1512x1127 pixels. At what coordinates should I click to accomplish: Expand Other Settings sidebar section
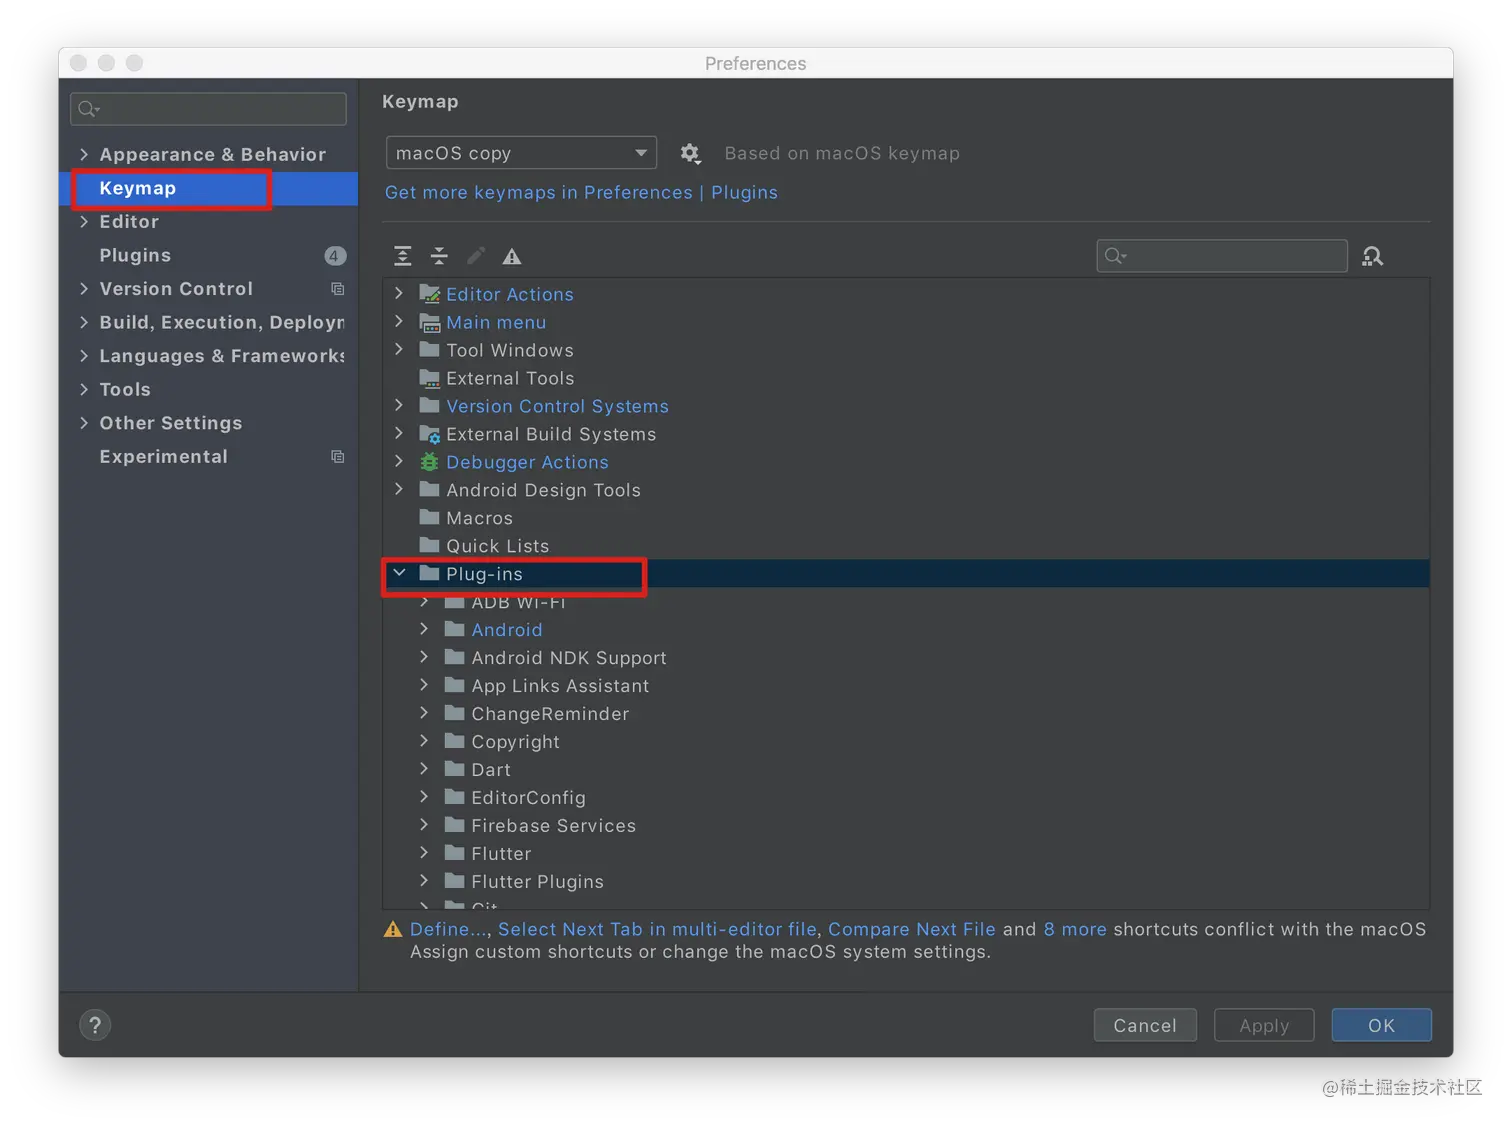point(84,423)
